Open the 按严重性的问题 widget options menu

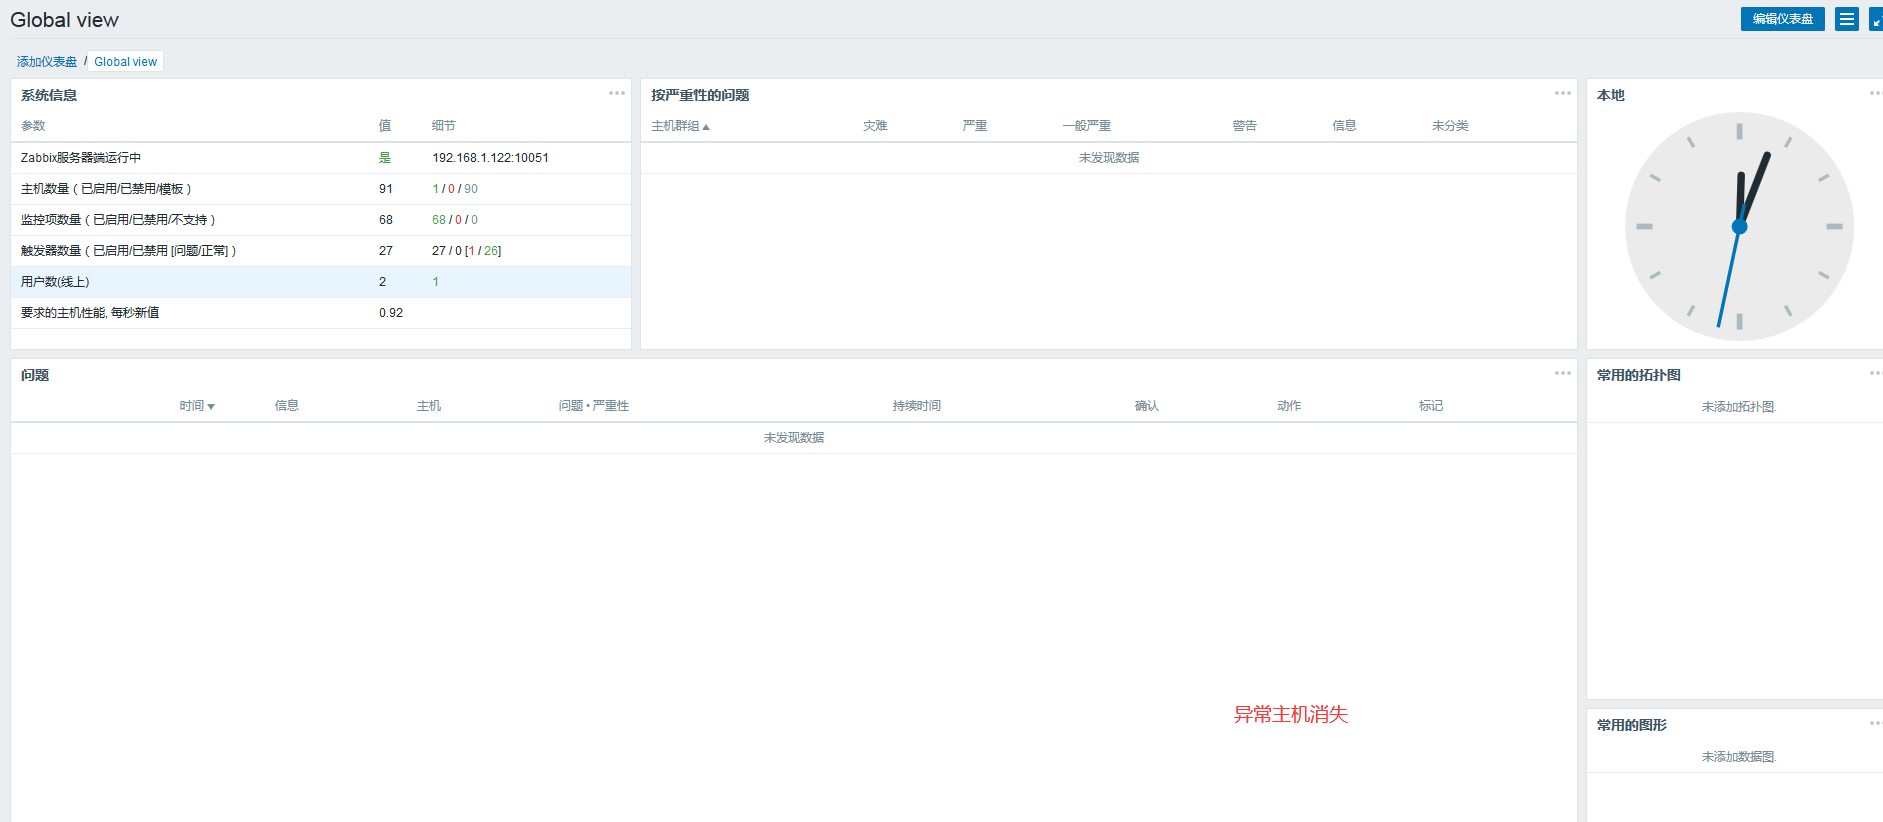(x=1562, y=93)
